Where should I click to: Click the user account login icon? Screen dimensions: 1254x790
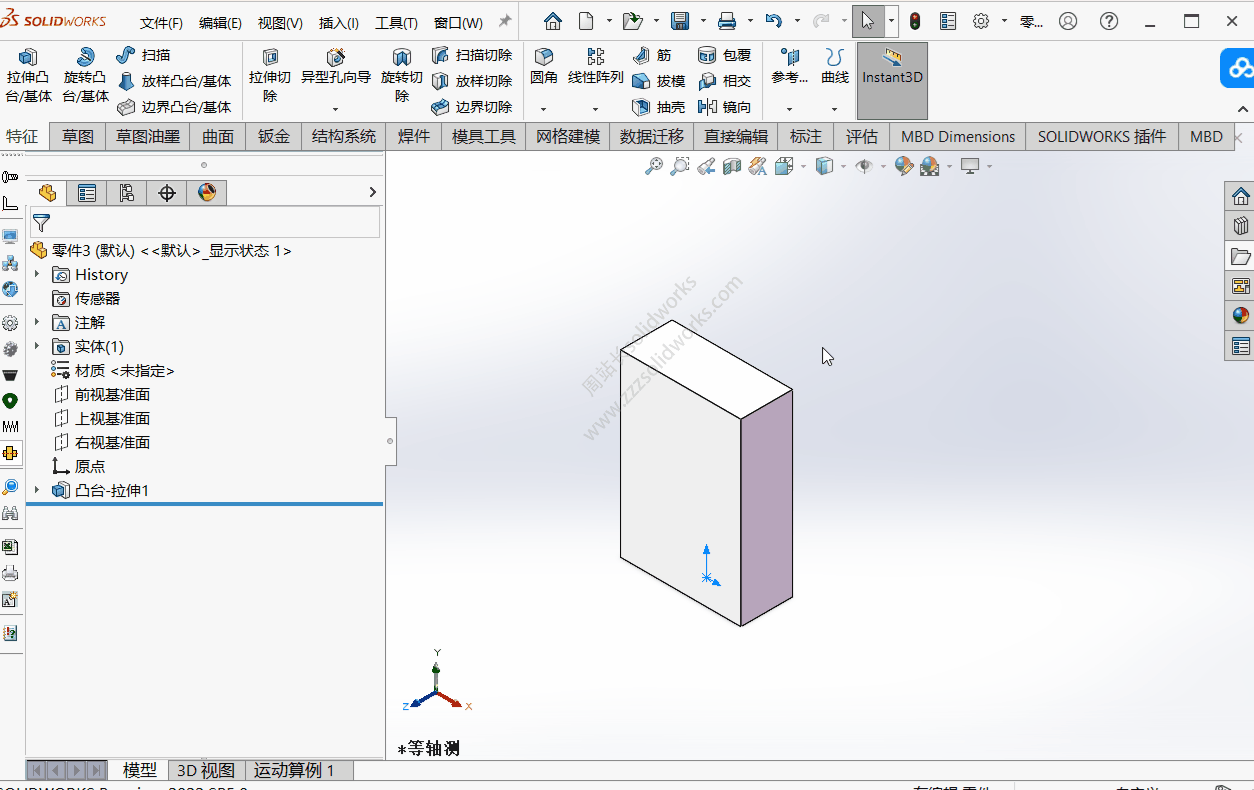1068,21
